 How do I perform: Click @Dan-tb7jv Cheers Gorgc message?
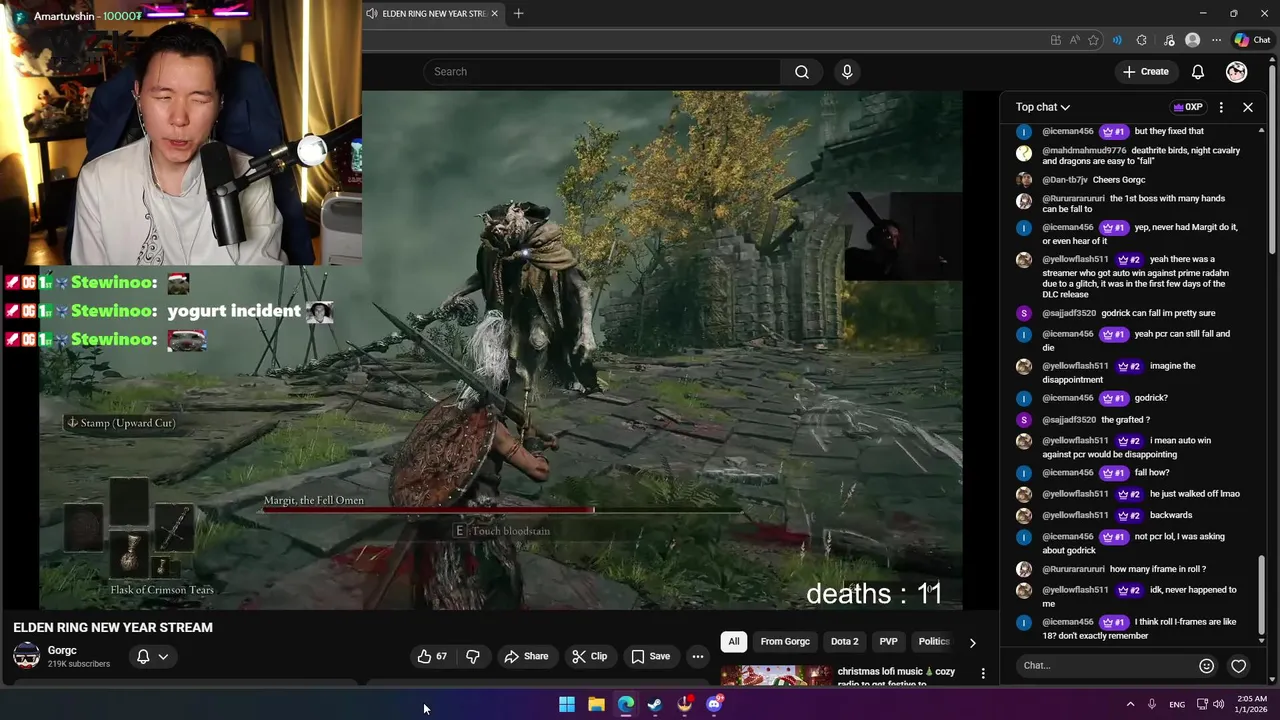click(1119, 180)
